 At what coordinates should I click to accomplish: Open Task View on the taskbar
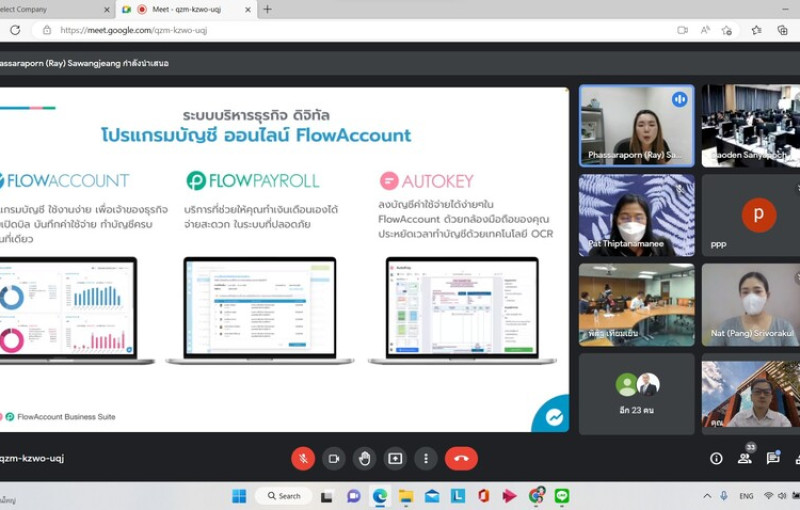click(x=327, y=496)
